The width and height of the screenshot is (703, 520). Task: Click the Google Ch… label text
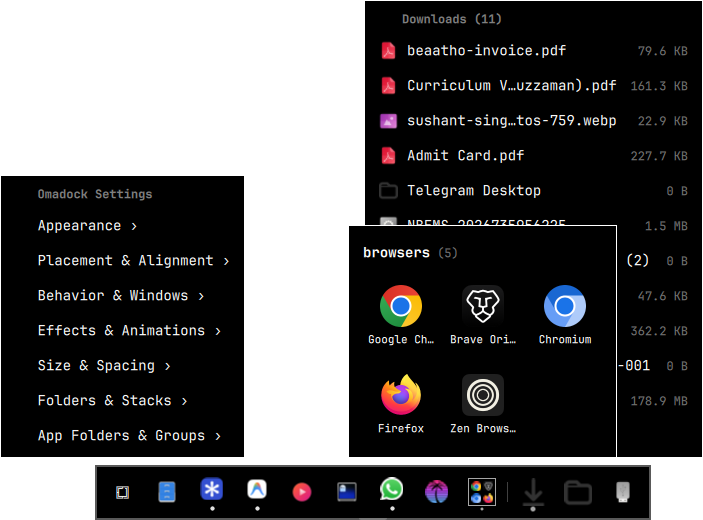coord(401,339)
